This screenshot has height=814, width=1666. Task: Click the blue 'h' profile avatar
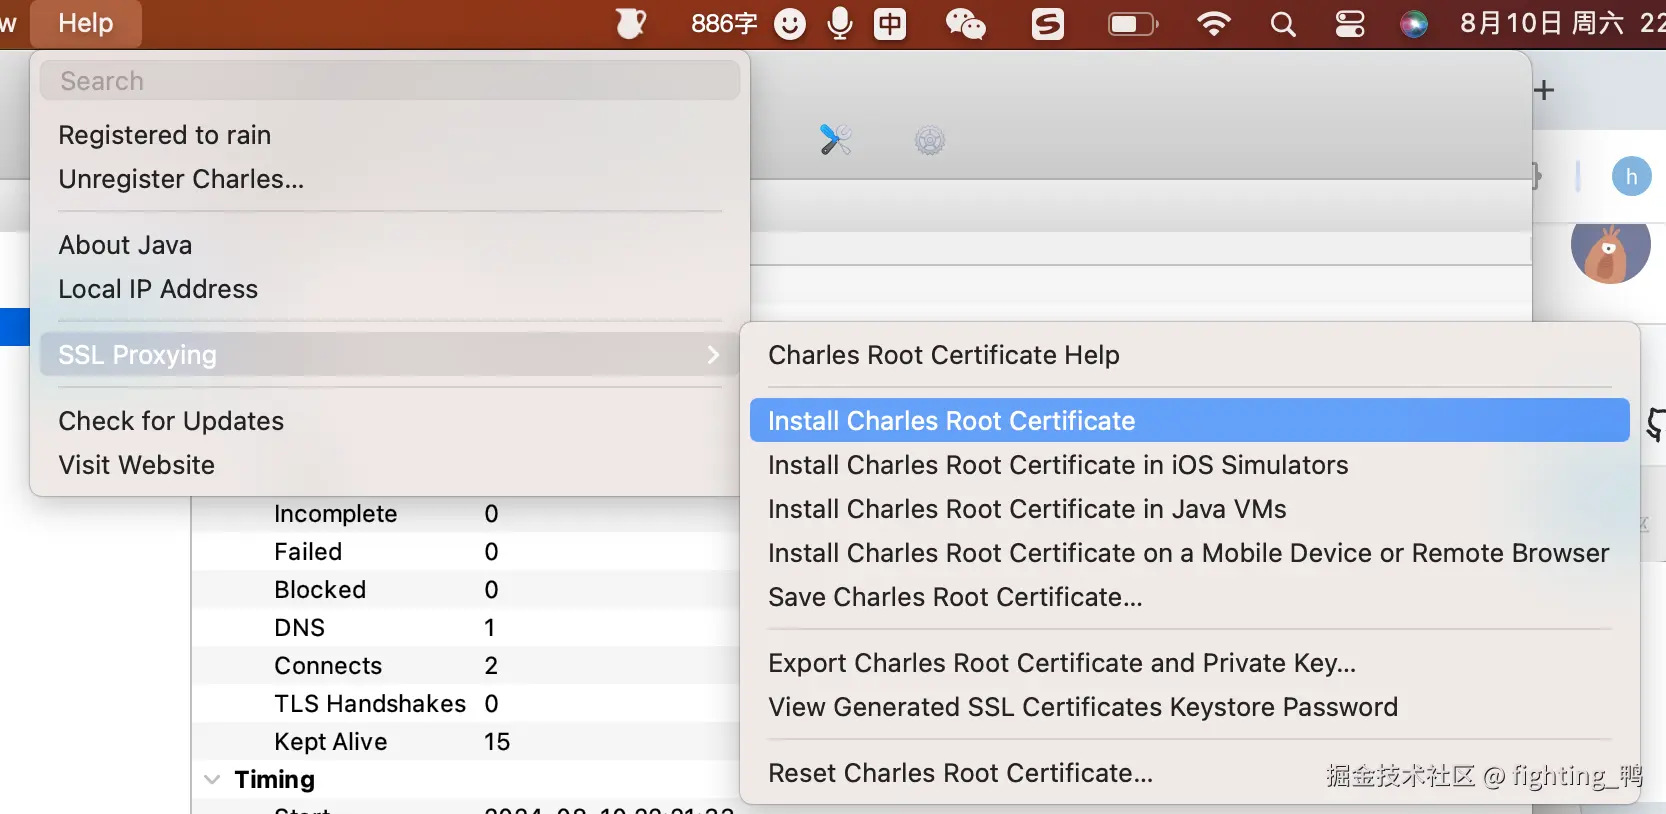[1631, 177]
